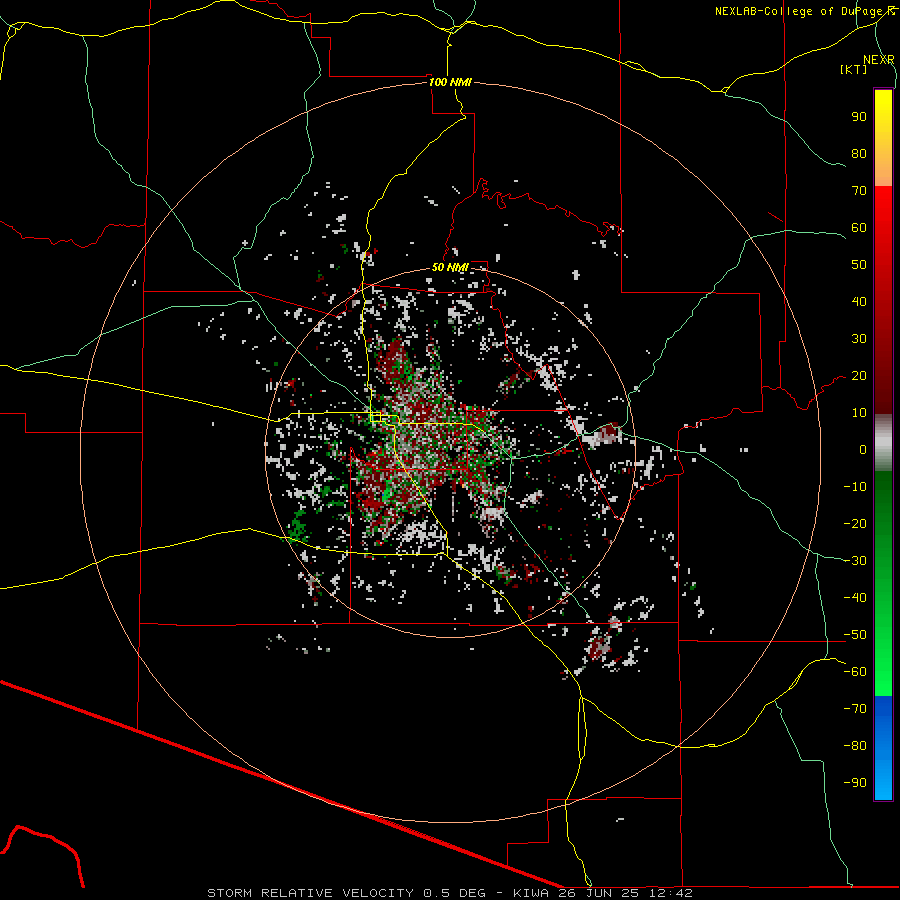Click the -20 scale label
Viewport: 900px width, 900px height.
point(855,523)
